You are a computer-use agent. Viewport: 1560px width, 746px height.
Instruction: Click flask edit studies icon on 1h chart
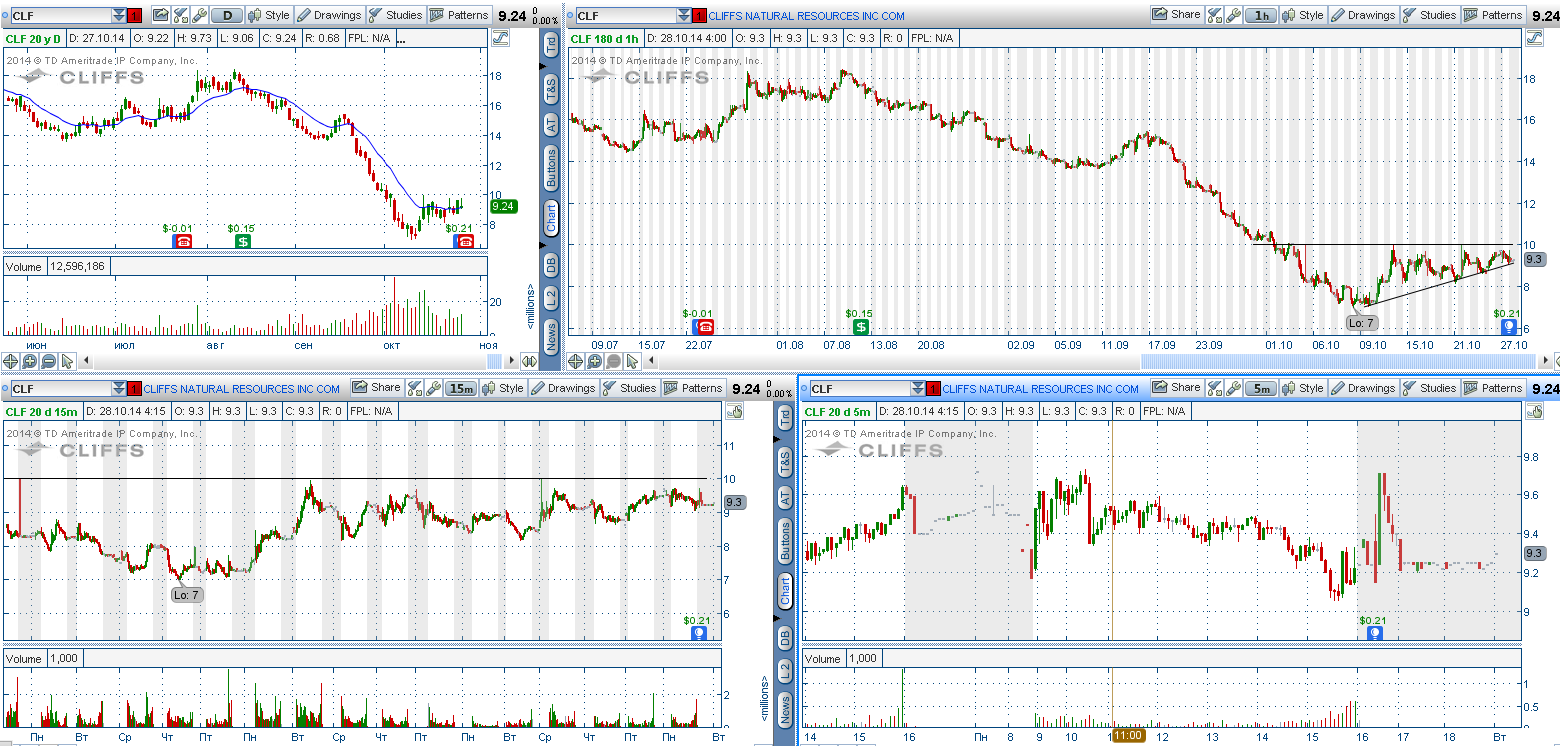click(1215, 15)
